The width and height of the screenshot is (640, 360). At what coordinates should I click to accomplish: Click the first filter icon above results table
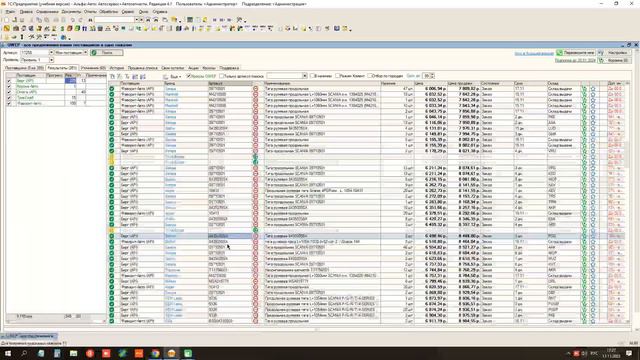tap(113, 76)
